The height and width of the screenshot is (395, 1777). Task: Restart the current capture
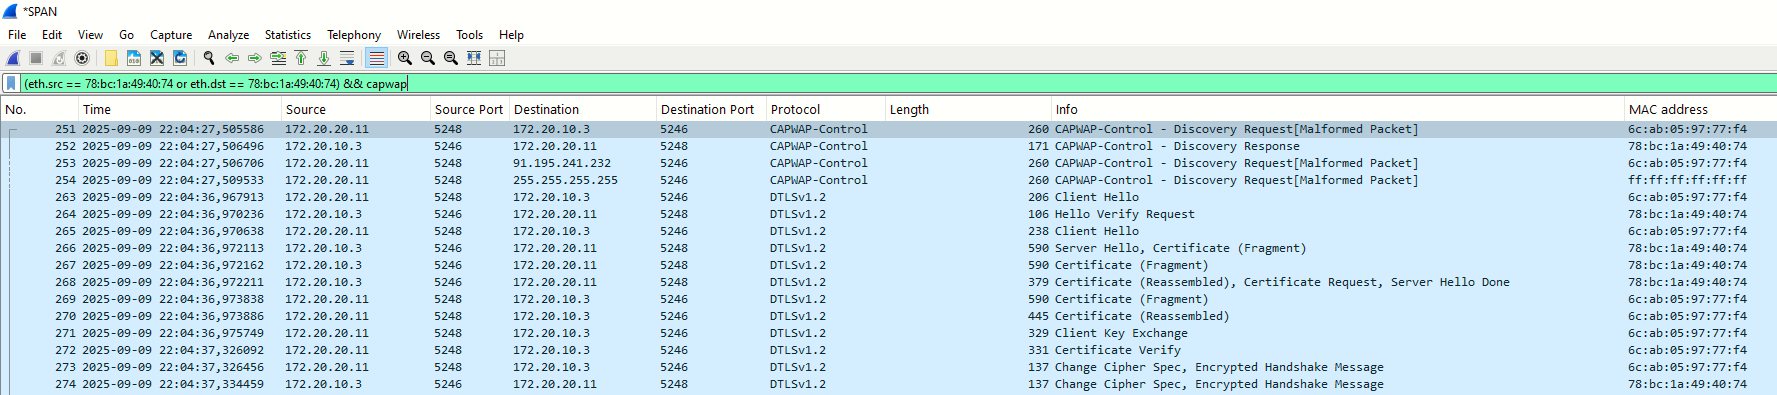59,58
